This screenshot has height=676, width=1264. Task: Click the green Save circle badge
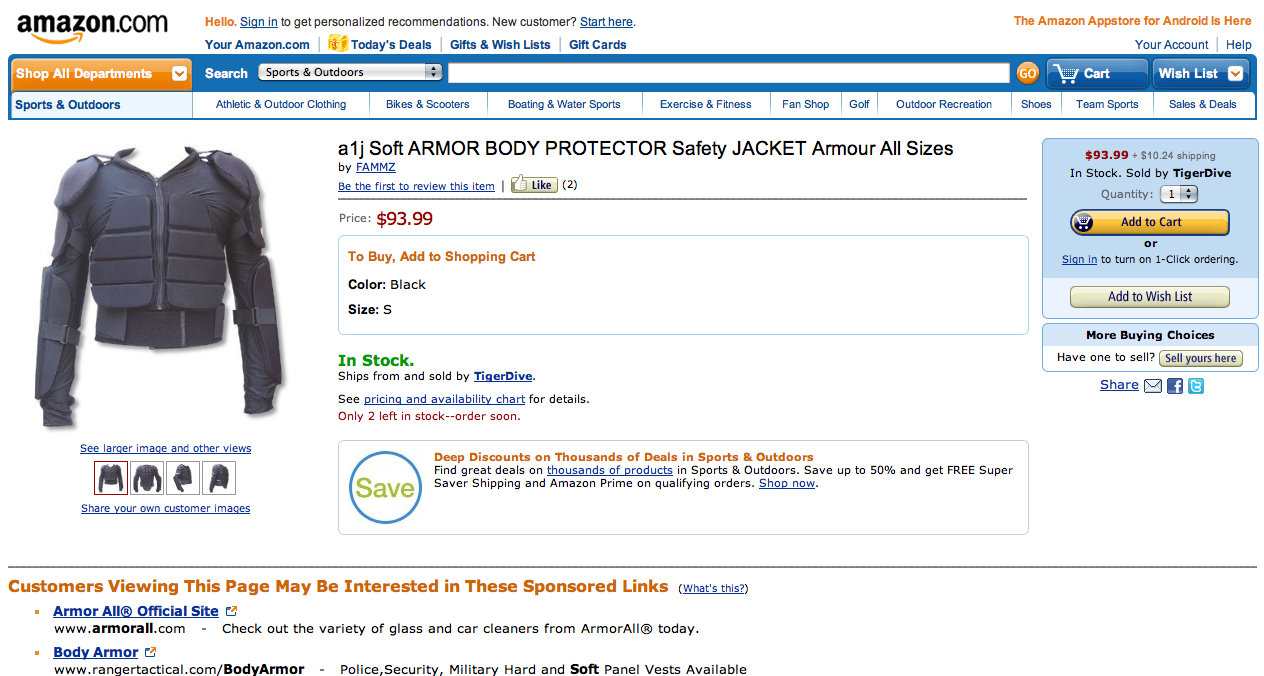(385, 488)
